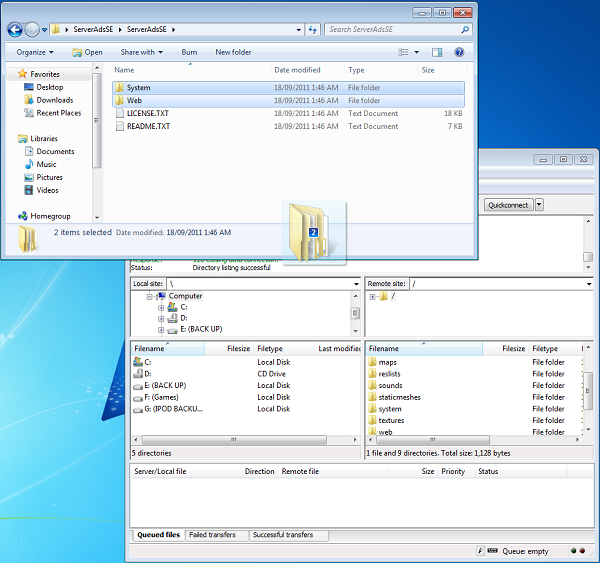Screen dimensions: 600x563
Task: Select F: (Games) in local file list
Action: pos(245,397)
